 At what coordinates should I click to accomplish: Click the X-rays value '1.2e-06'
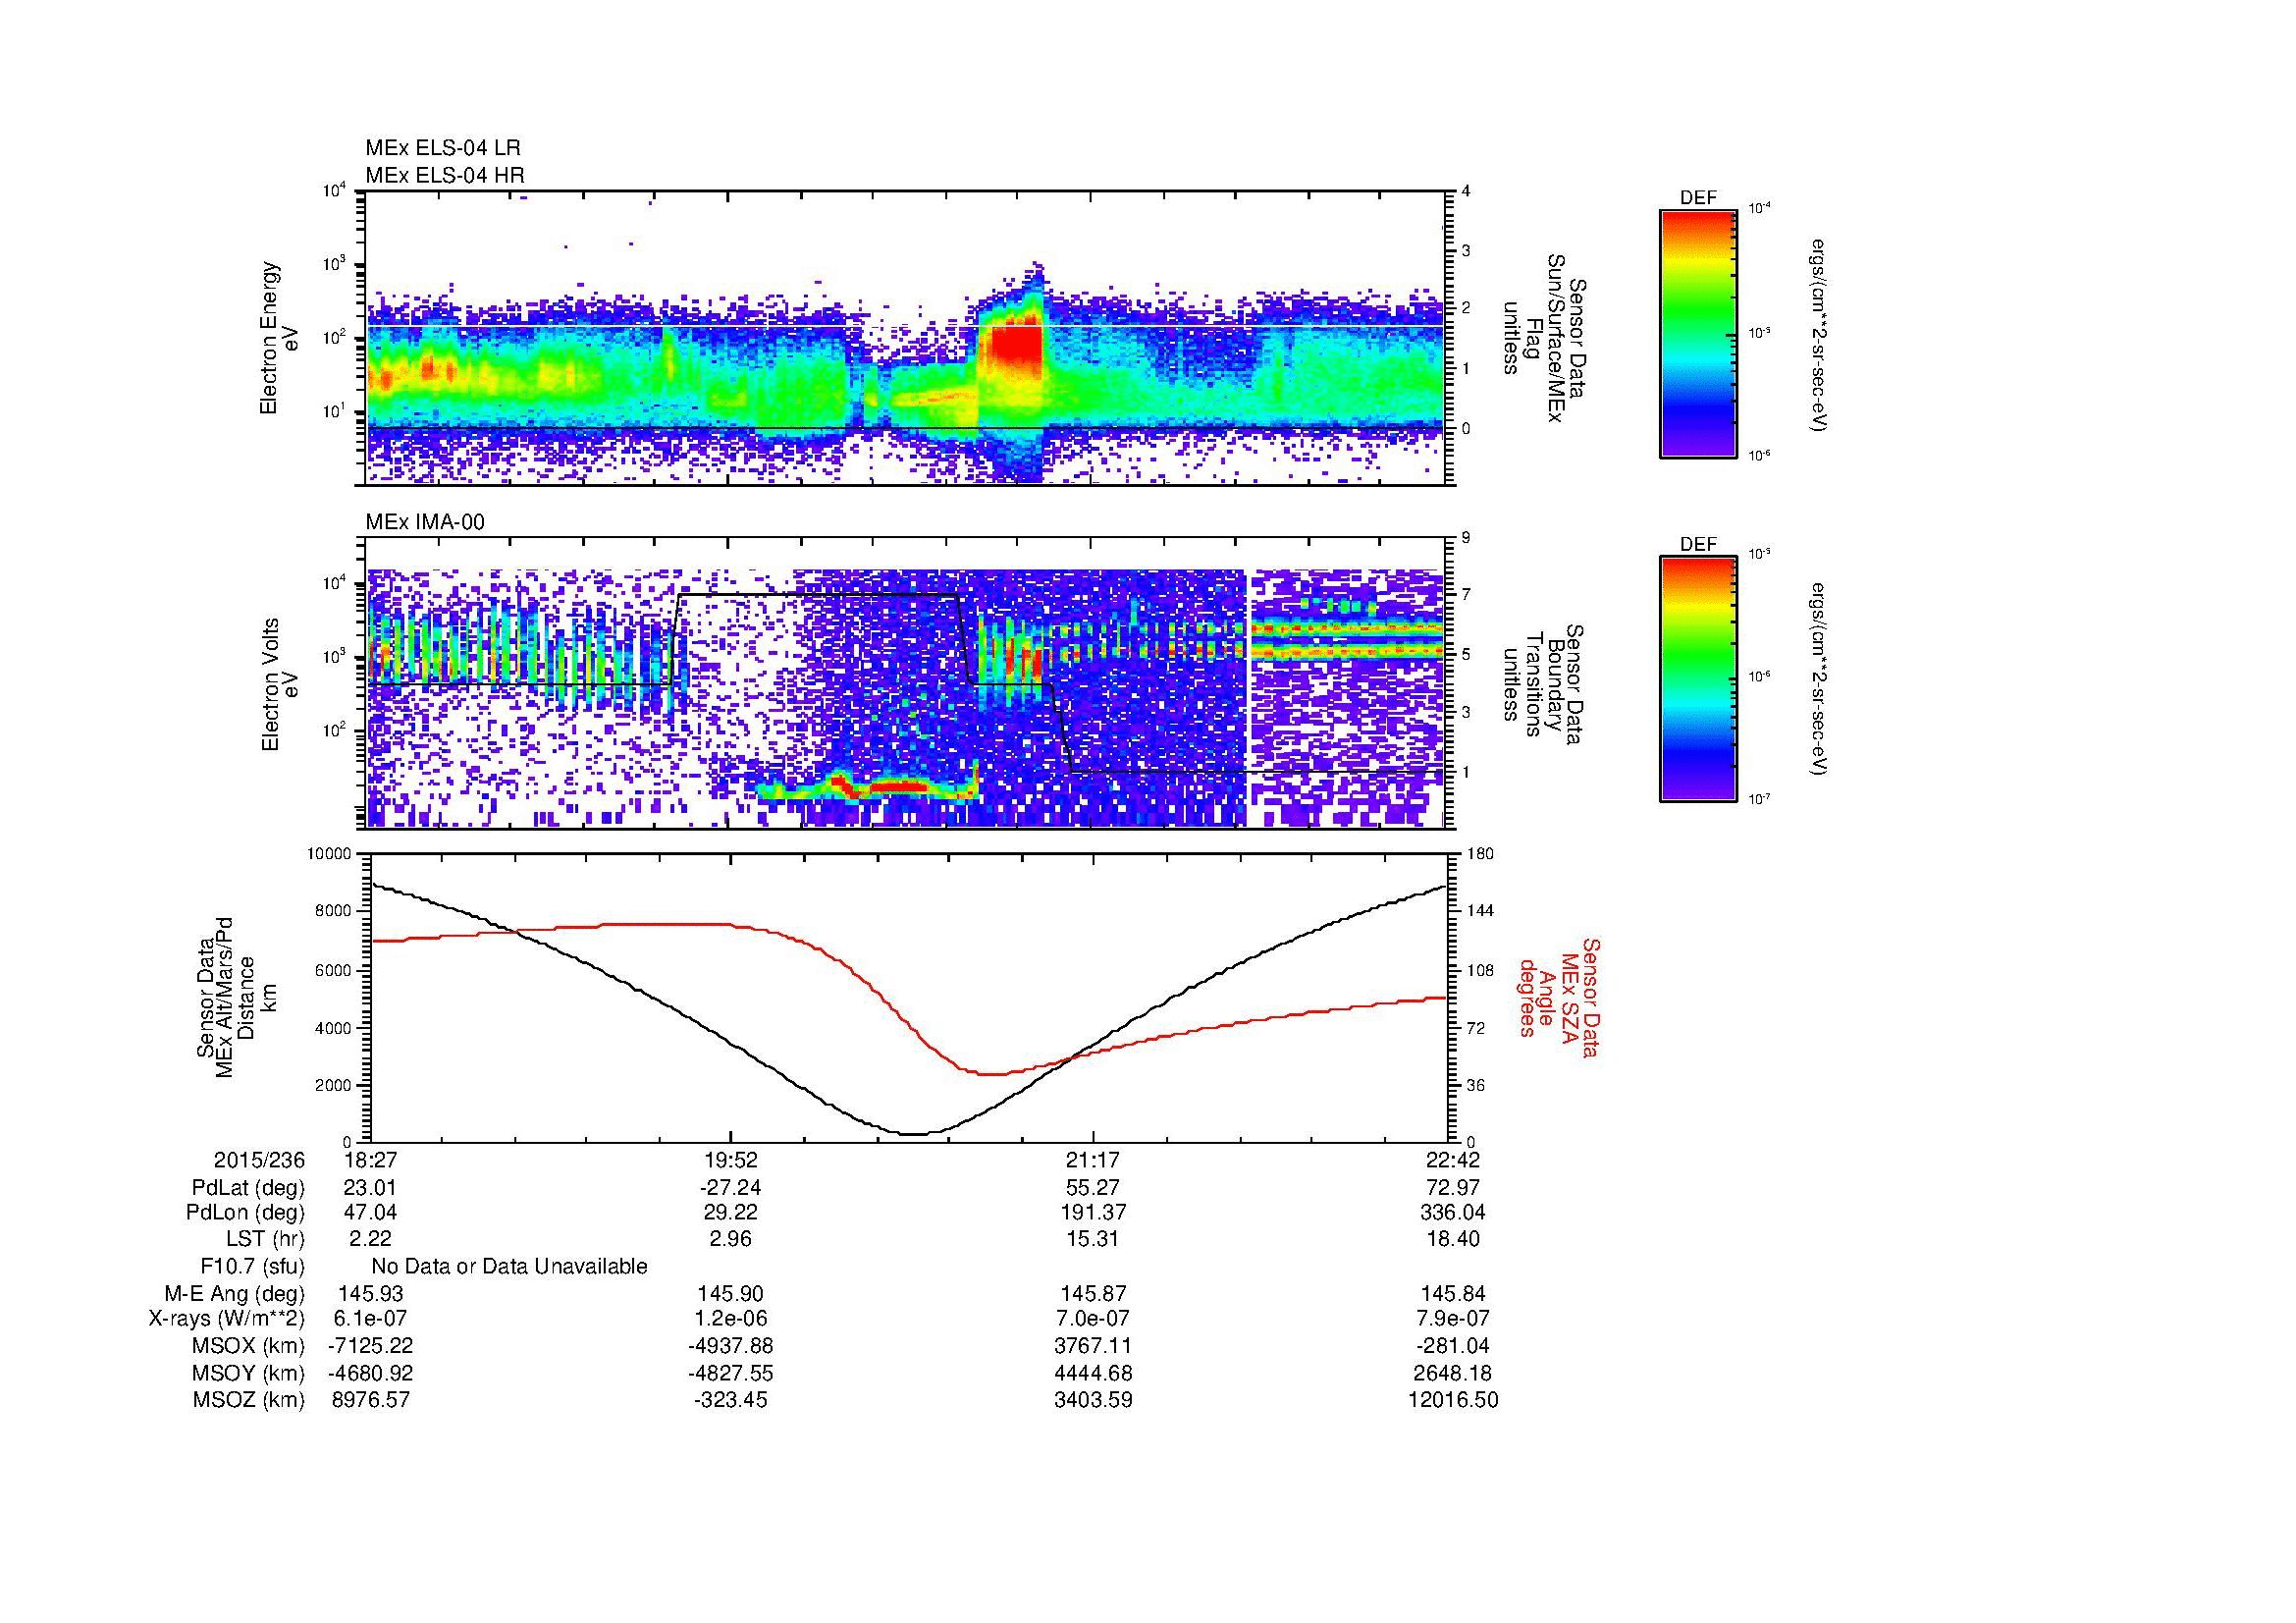coord(731,1319)
